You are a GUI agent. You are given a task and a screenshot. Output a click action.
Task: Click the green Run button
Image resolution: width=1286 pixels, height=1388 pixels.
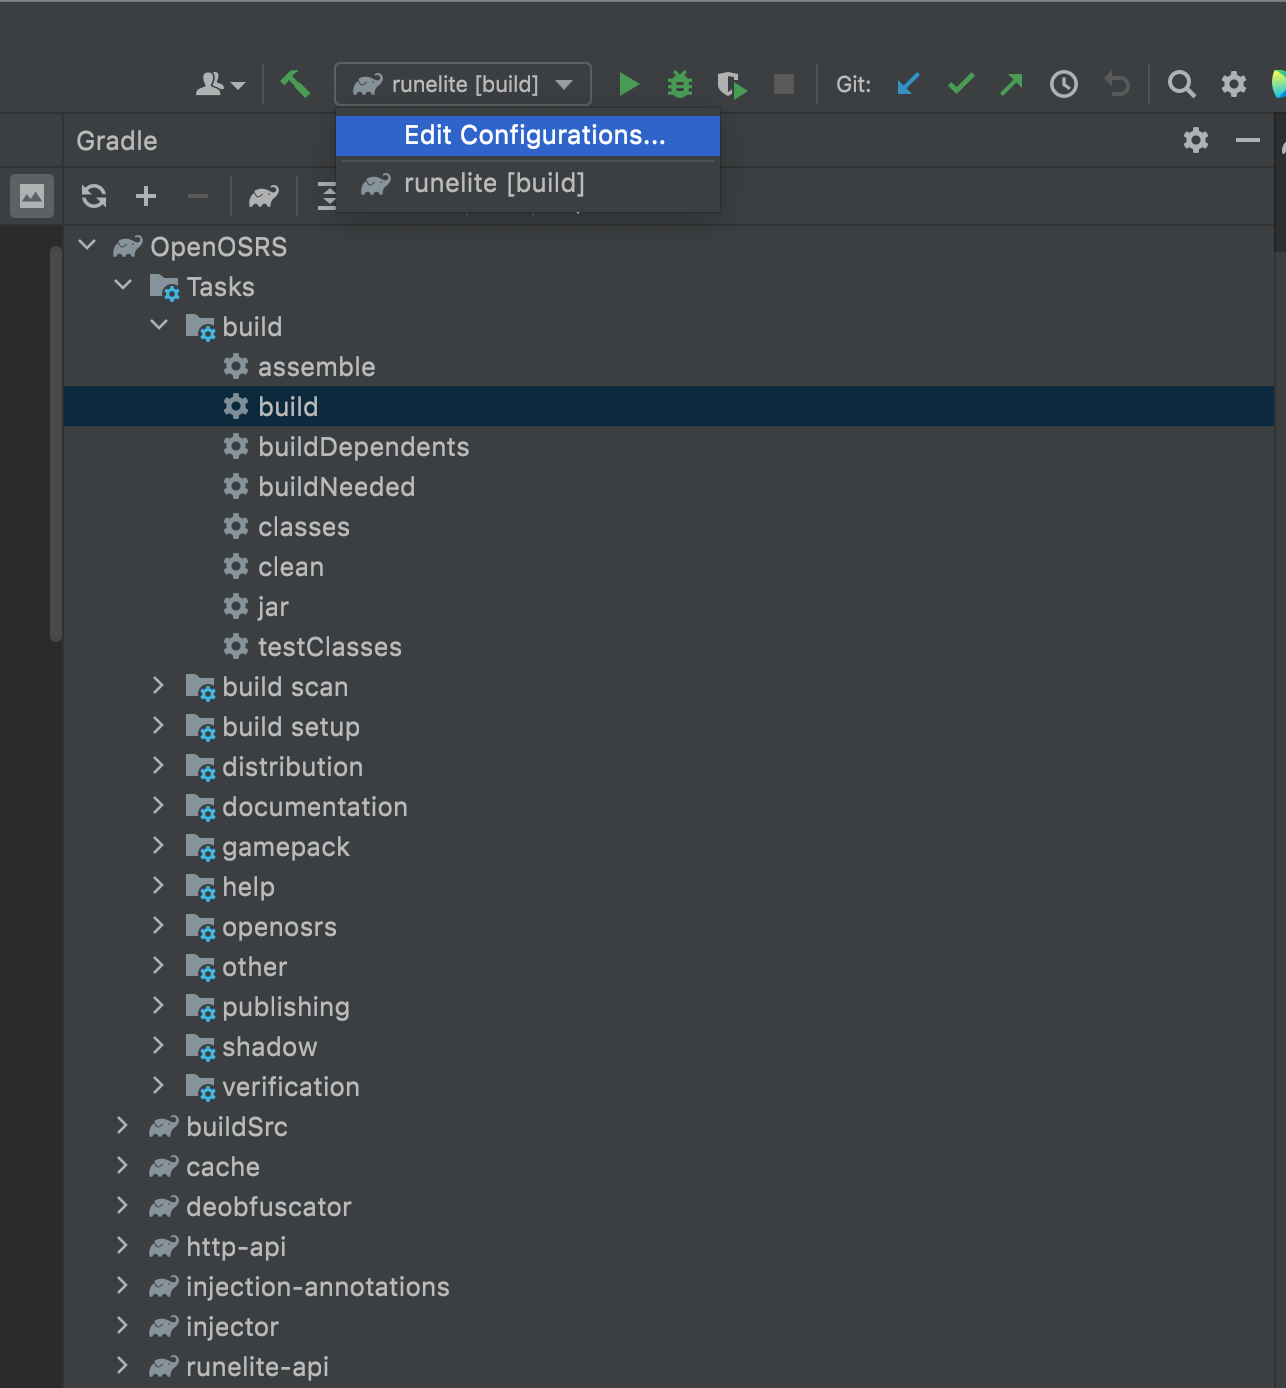coord(628,85)
